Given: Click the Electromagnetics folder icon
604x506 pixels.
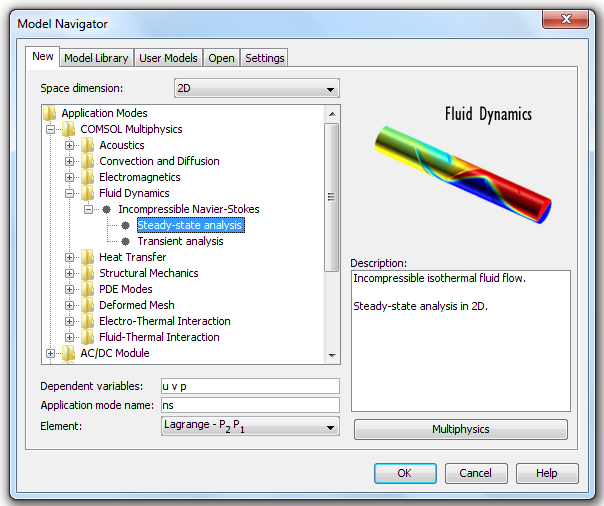Looking at the screenshot, I should pos(87,177).
